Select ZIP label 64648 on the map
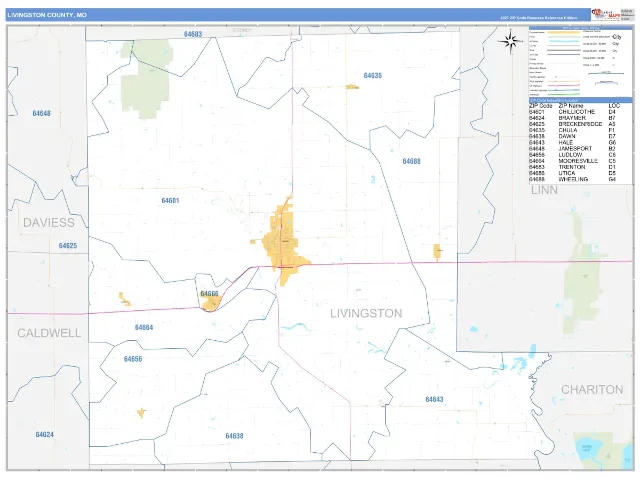 tap(42, 113)
